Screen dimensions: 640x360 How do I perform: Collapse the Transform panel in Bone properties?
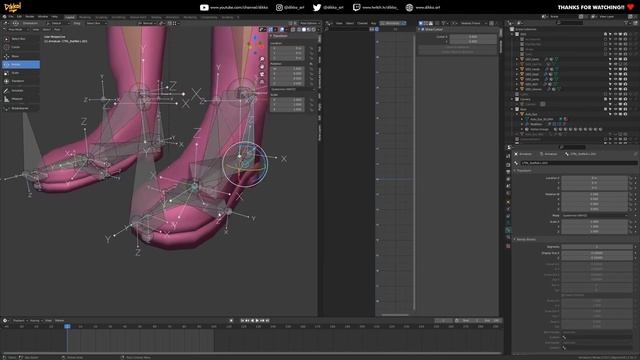524,171
